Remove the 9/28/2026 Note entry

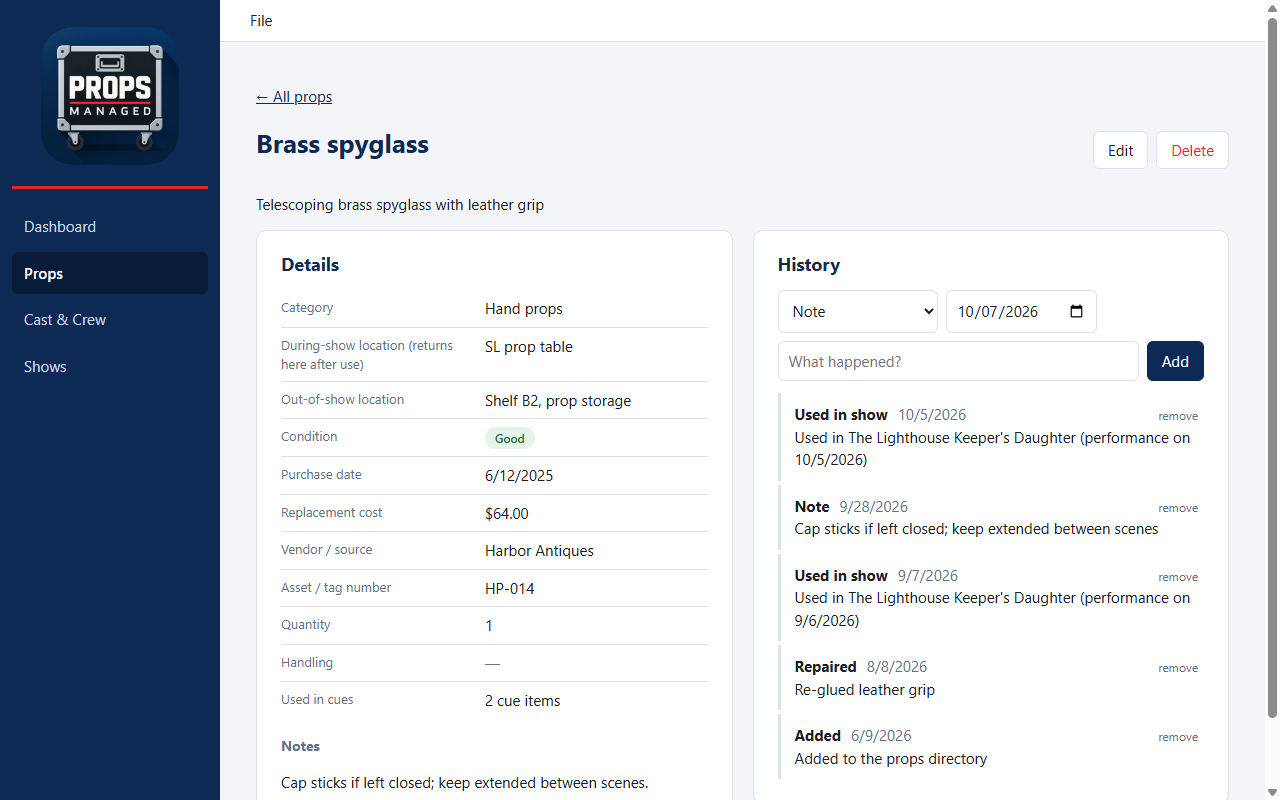pos(1178,508)
